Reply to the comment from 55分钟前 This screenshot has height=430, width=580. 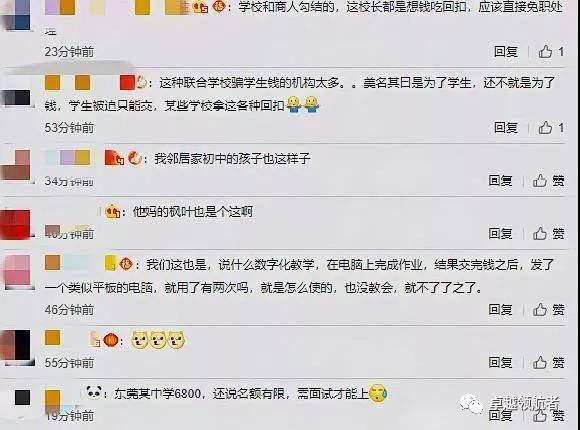(500, 362)
